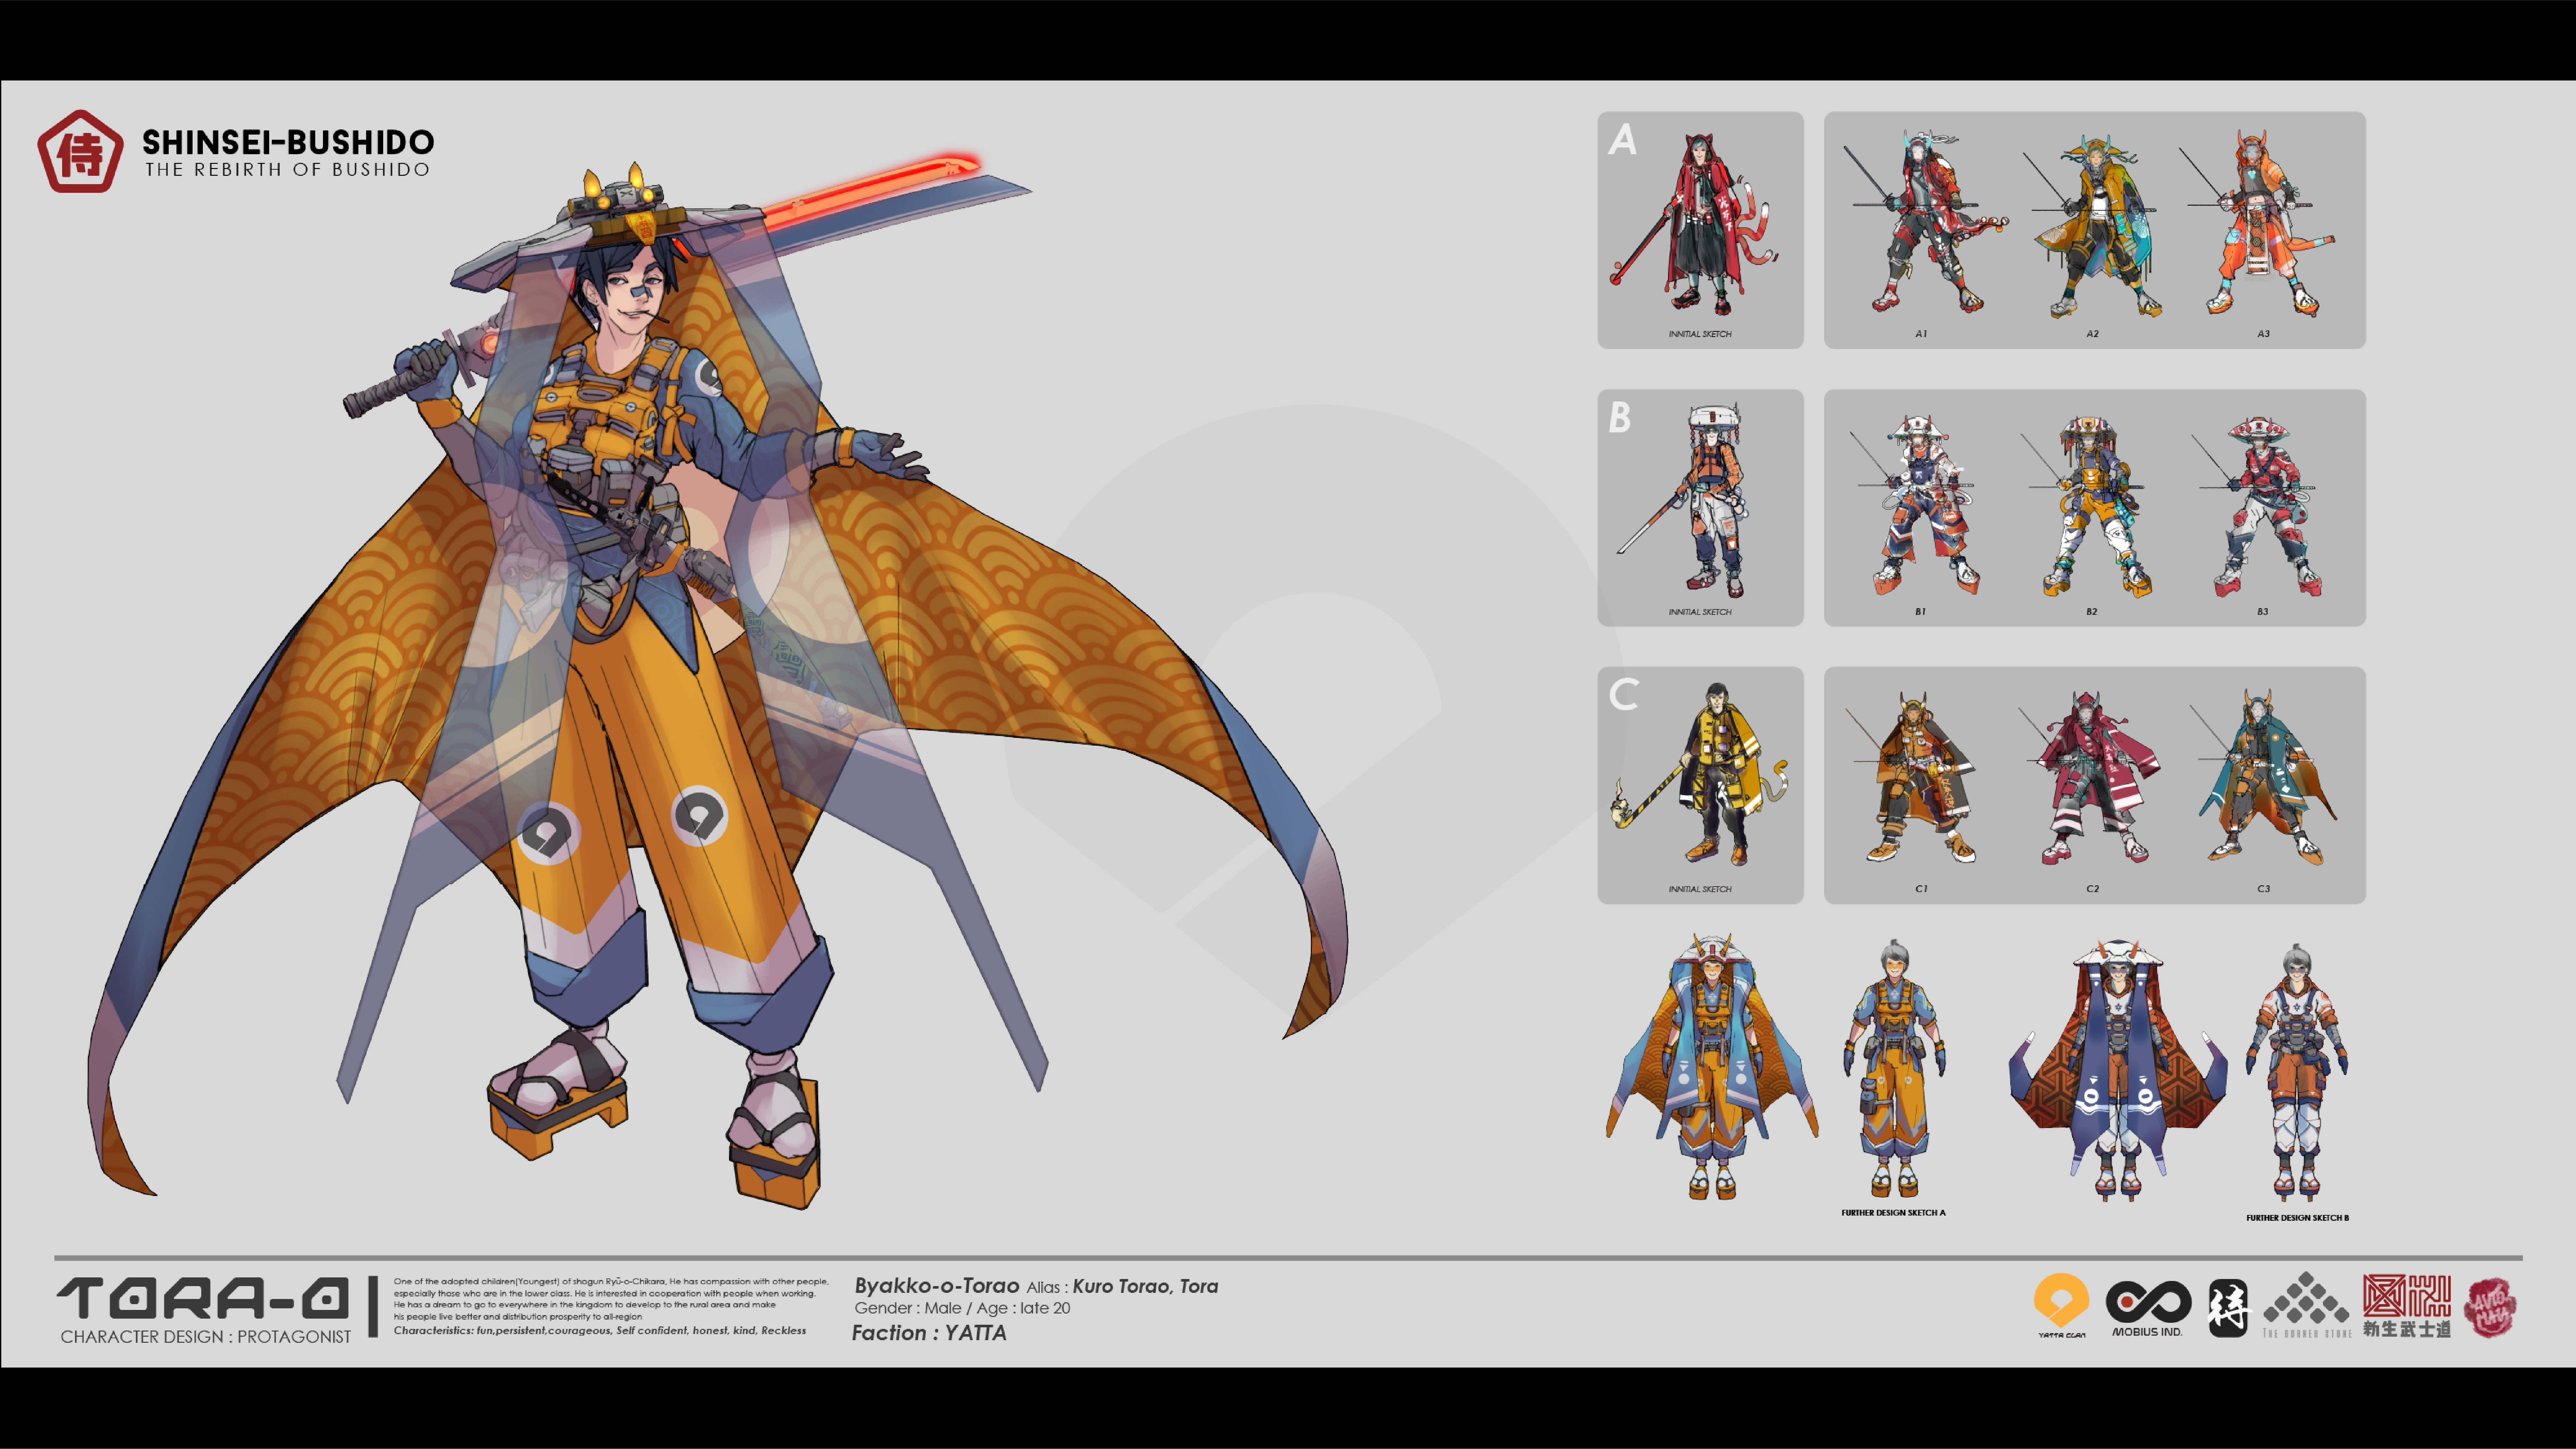
Task: Click the FURTHER DESIGN SKETCH B caption
Action: click(x=2297, y=1218)
